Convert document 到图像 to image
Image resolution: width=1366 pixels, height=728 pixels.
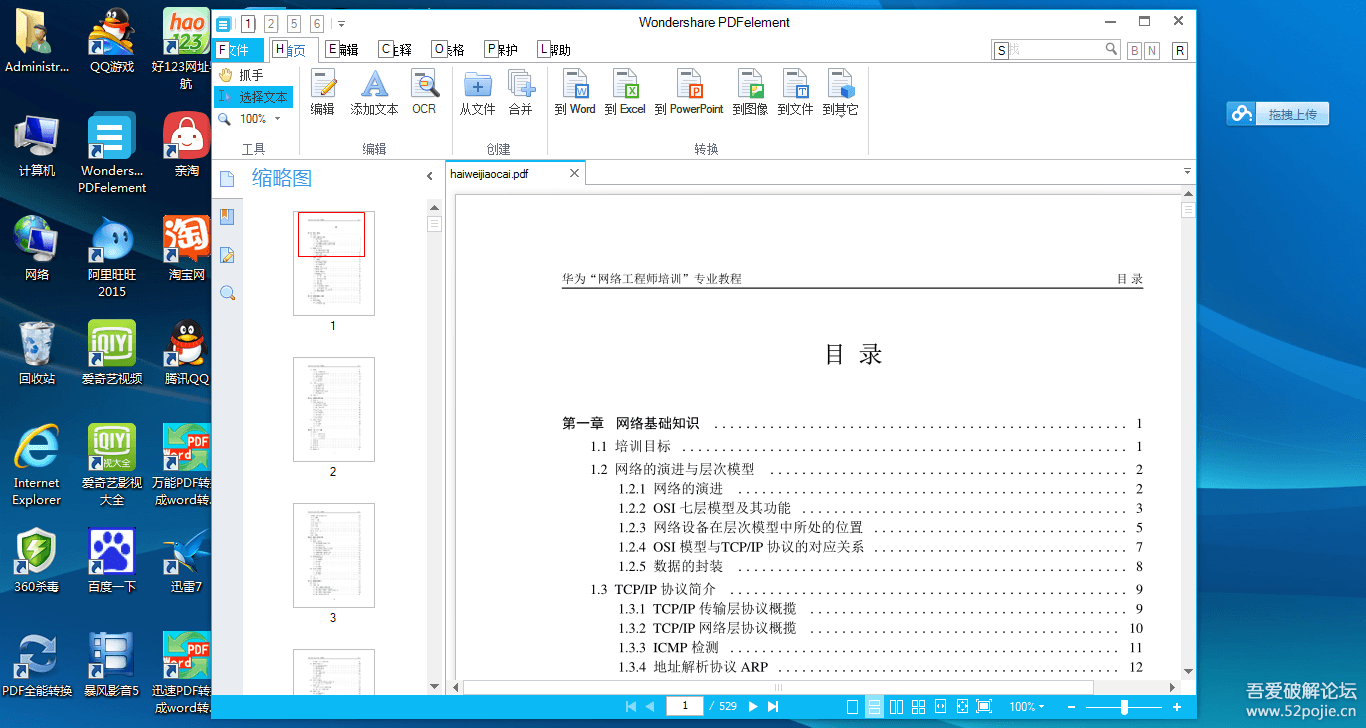750,93
